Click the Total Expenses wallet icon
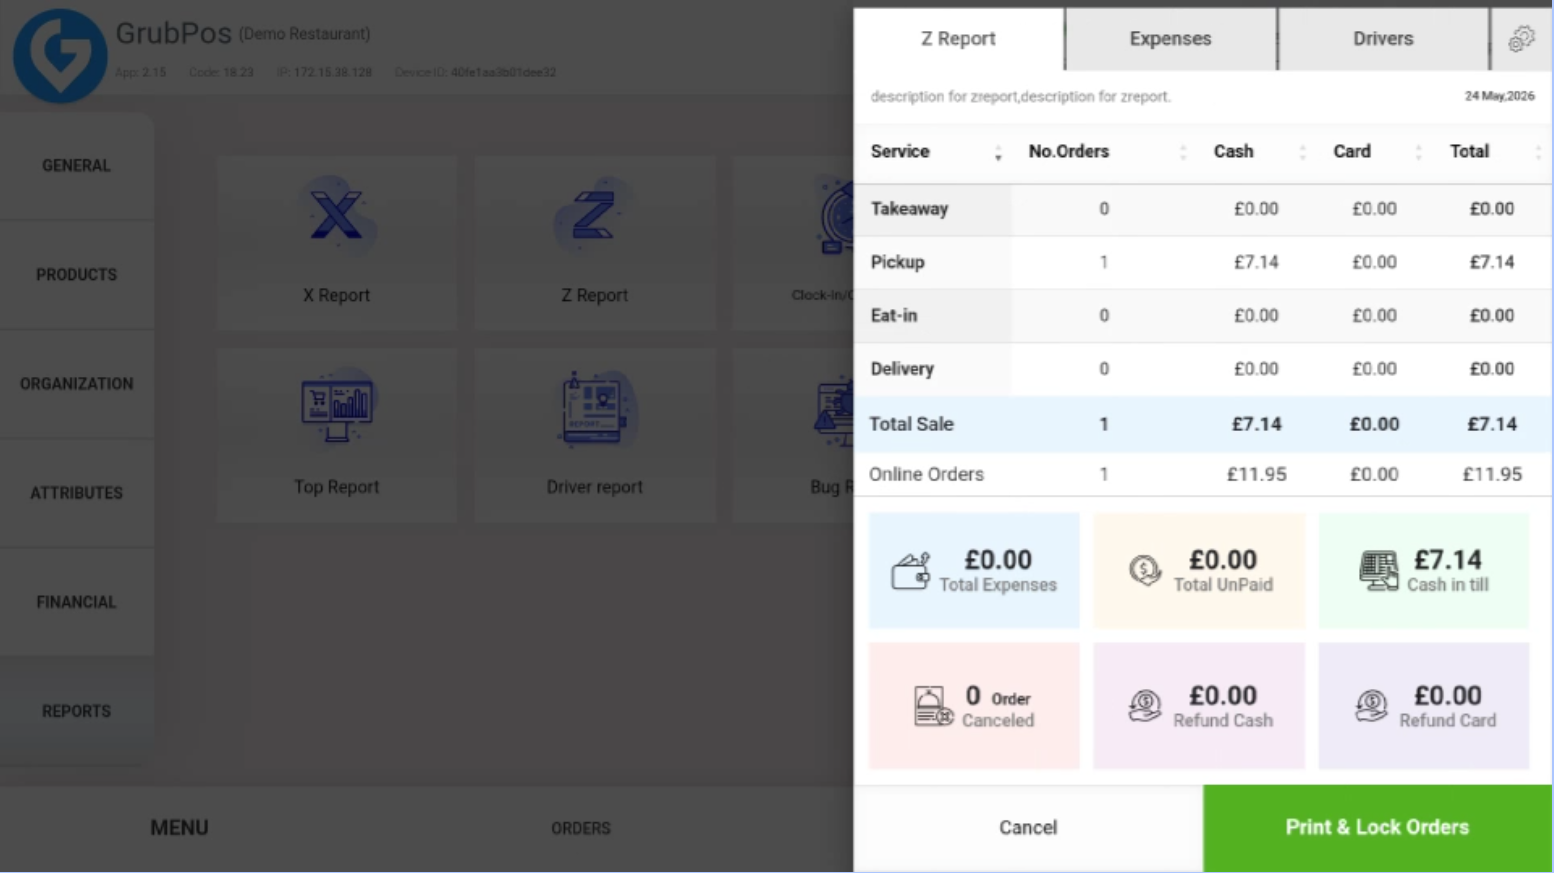Image resolution: width=1554 pixels, height=873 pixels. tap(911, 571)
